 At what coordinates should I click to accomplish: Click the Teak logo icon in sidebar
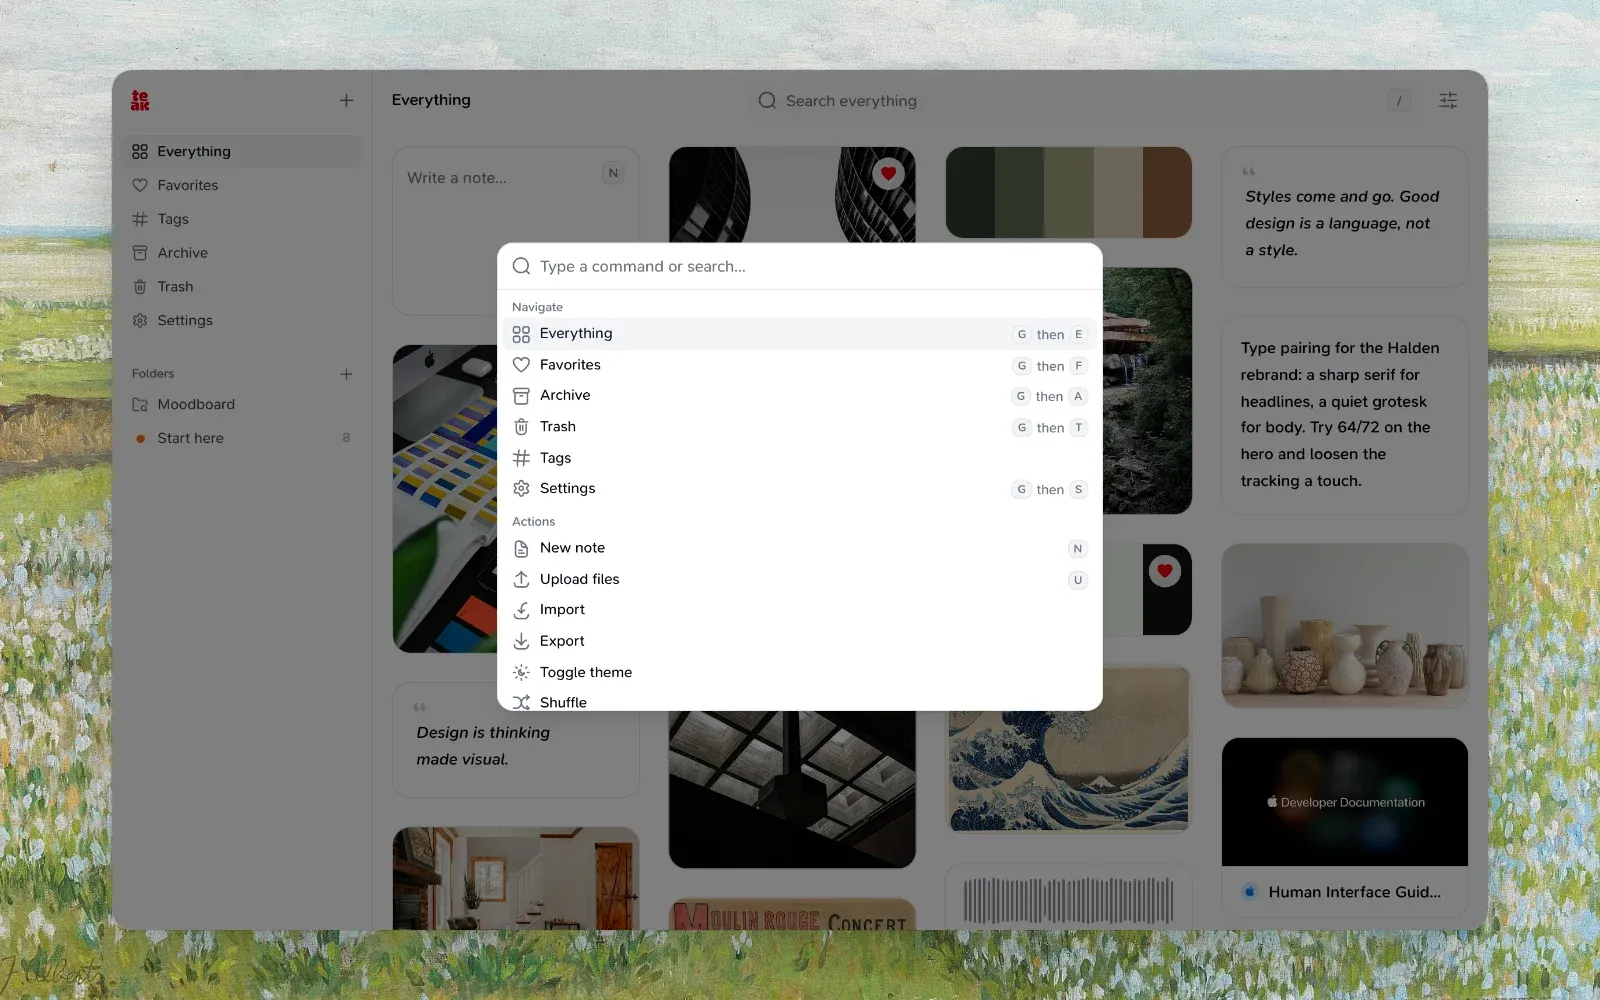140,100
